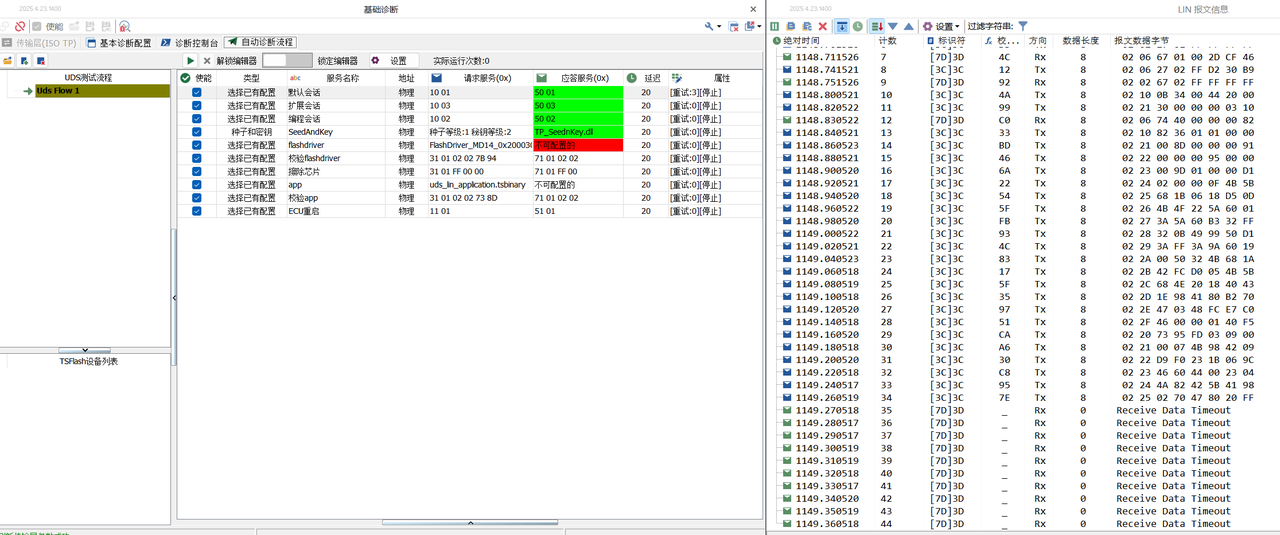Click the [重试:3][停止] attribute cell
Viewport: 1280px width, 535px height.
pyautogui.click(x=715, y=92)
